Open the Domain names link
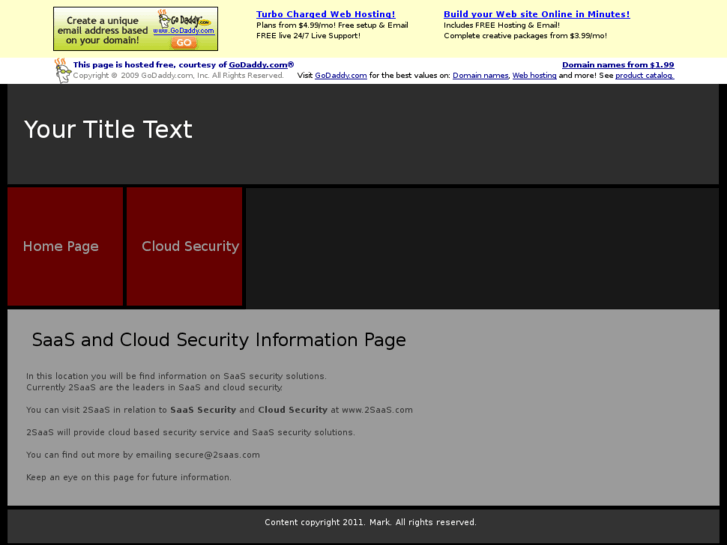Screen dimensions: 727x545 480,76
